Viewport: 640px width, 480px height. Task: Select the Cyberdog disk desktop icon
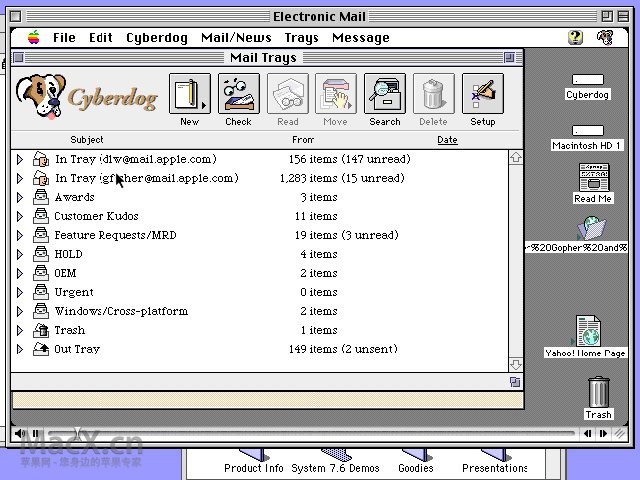[588, 79]
